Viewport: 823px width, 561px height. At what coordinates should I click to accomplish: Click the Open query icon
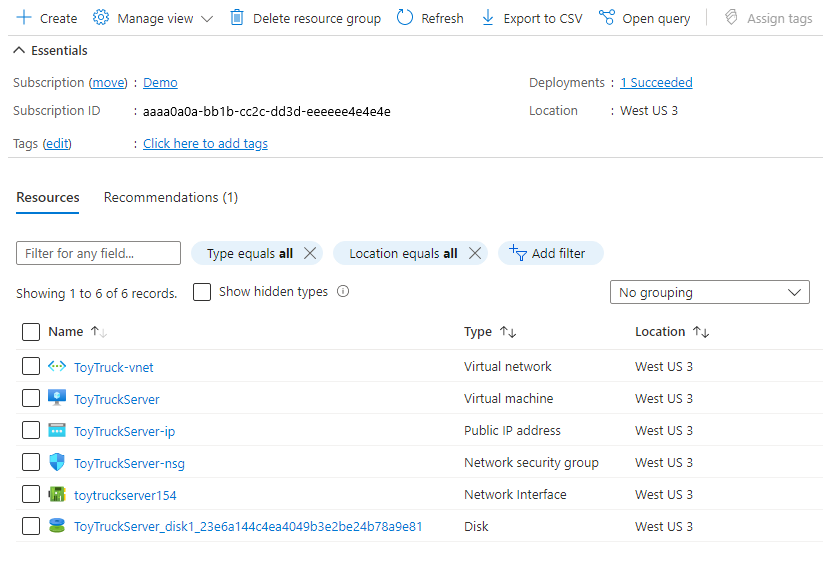coord(606,18)
